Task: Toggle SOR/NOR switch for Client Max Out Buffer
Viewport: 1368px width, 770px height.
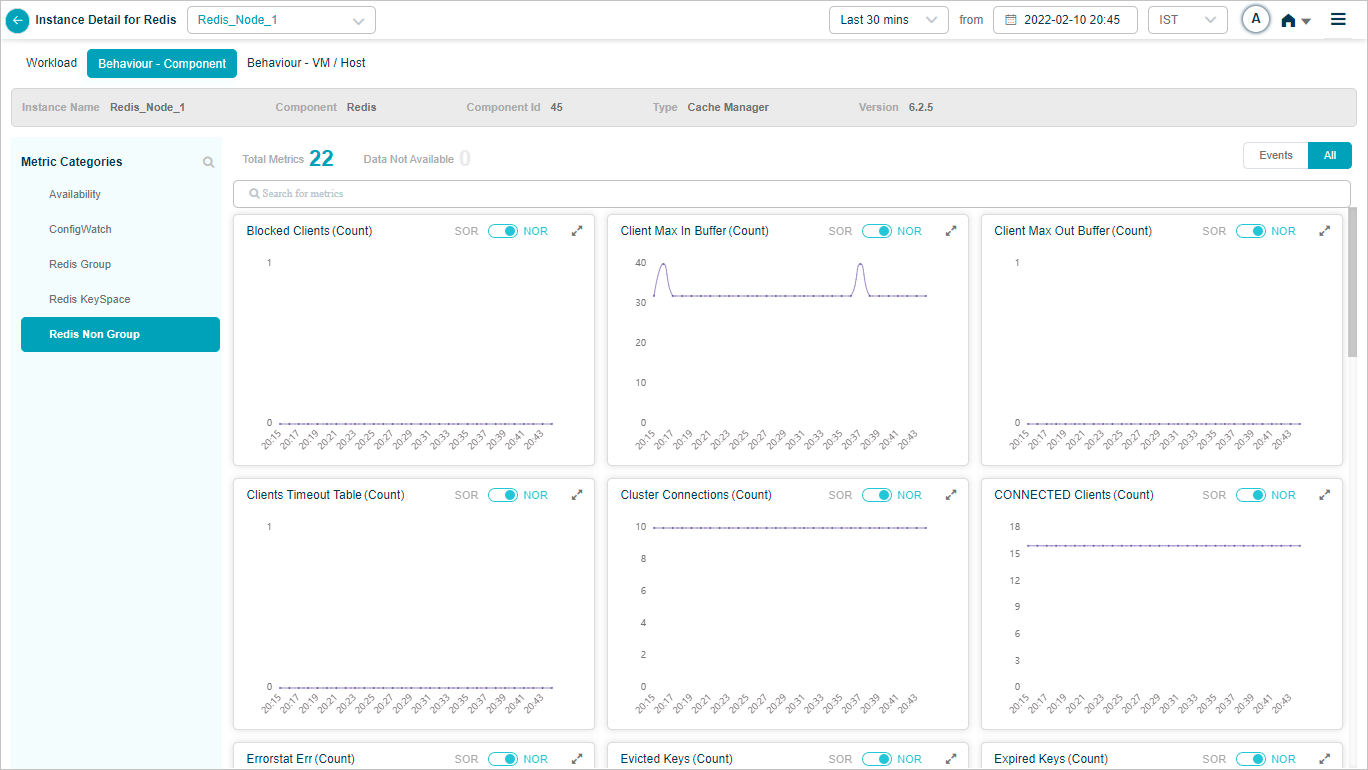Action: coord(1251,231)
